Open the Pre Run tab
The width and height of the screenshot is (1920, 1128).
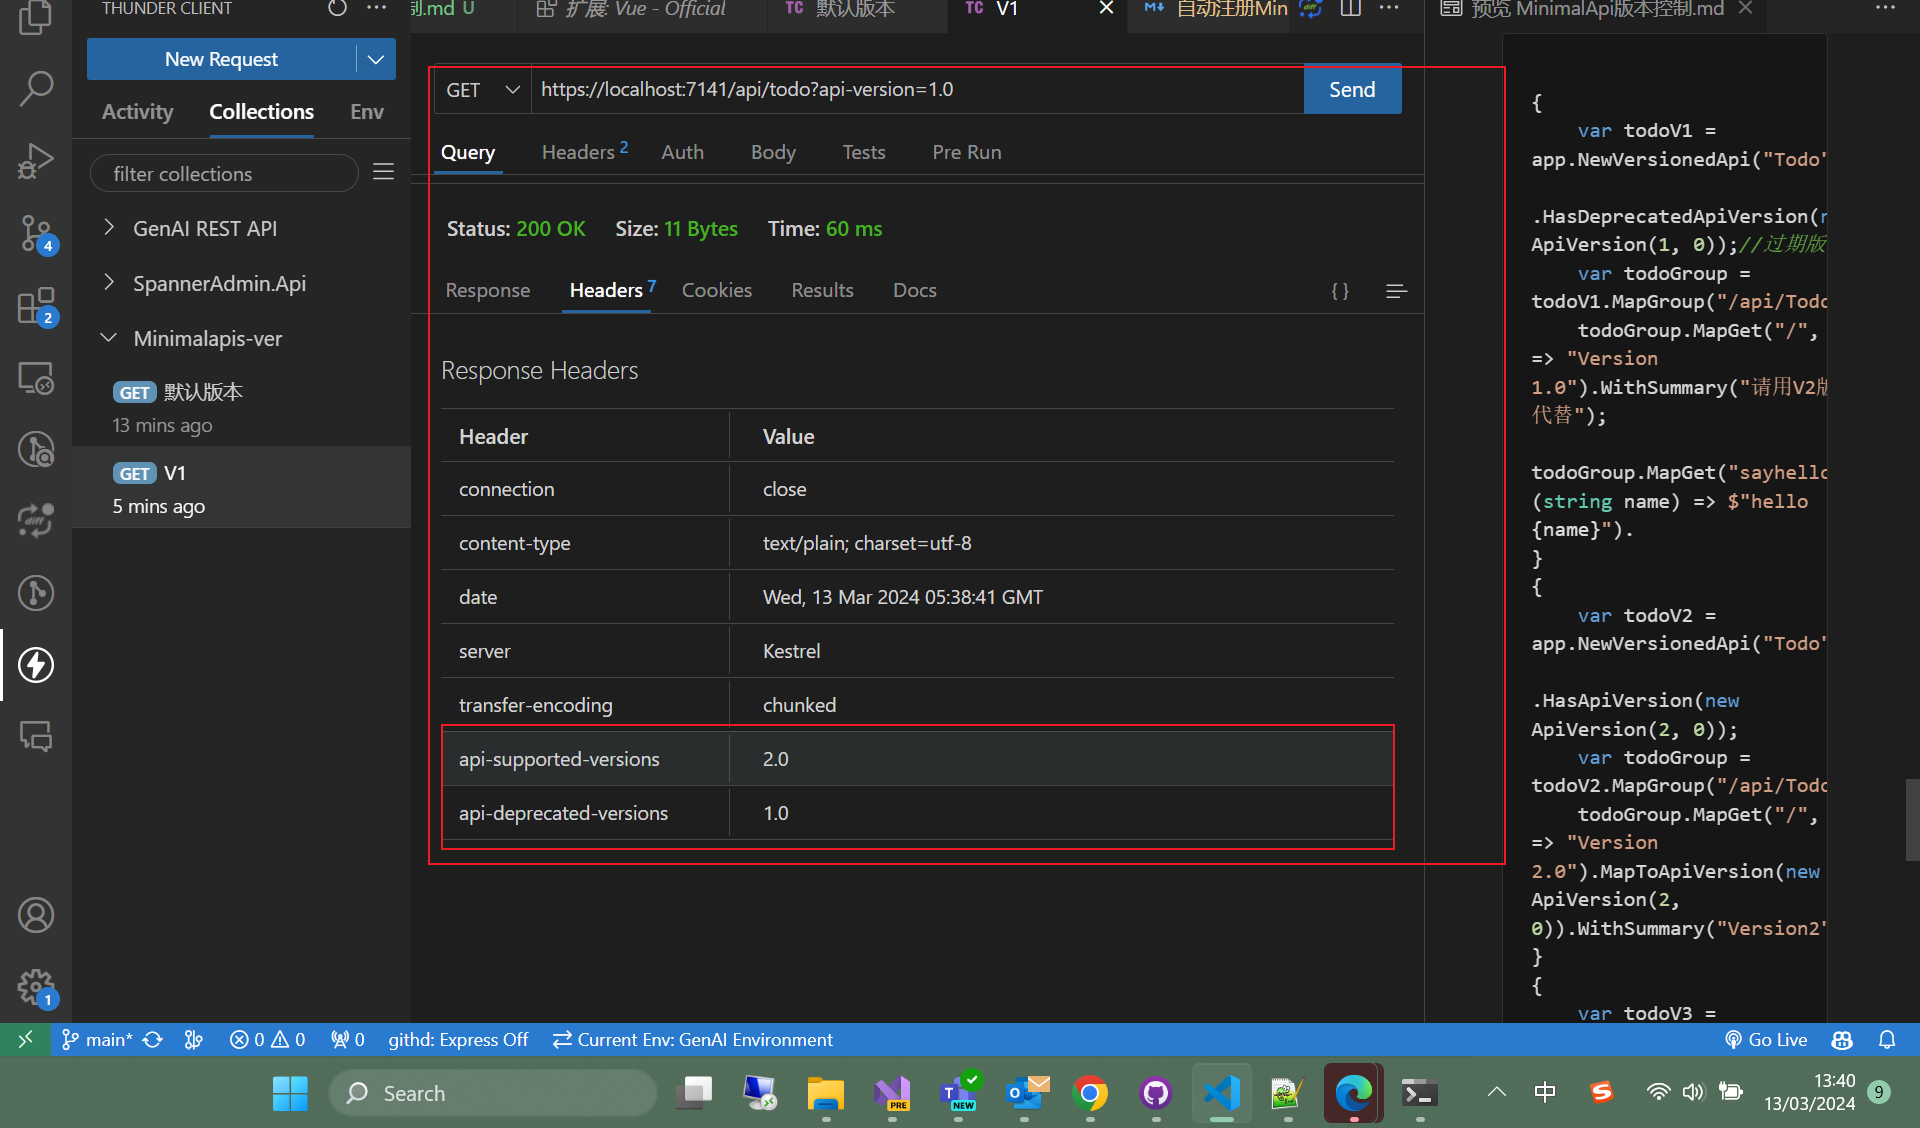pyautogui.click(x=966, y=152)
